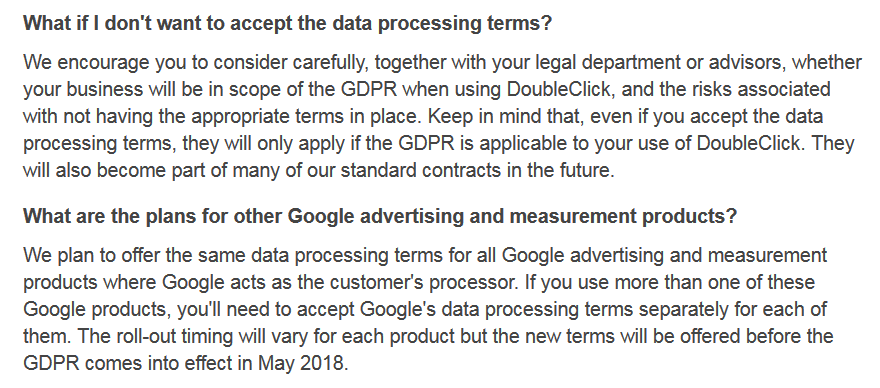The image size is (880, 388).
Task: Click 'Google products, you'll need to accept'
Action: click(189, 309)
